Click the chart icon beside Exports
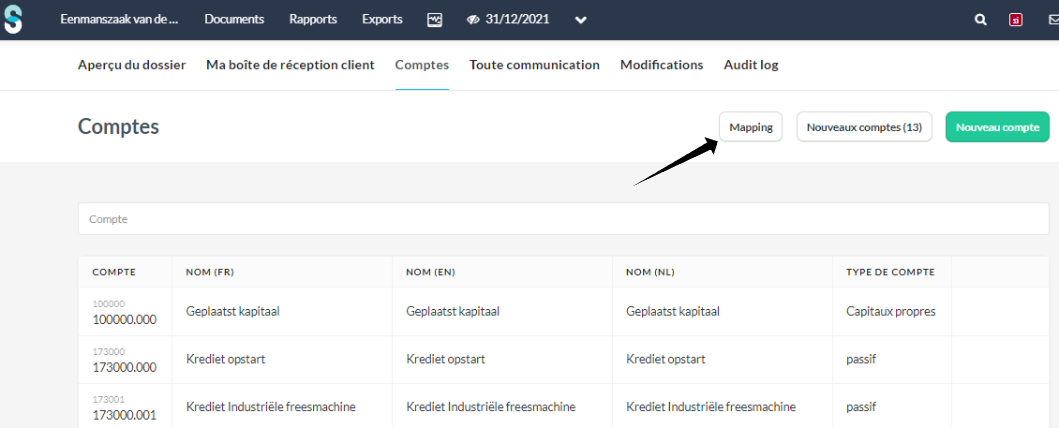This screenshot has width=1059, height=428. coord(434,20)
